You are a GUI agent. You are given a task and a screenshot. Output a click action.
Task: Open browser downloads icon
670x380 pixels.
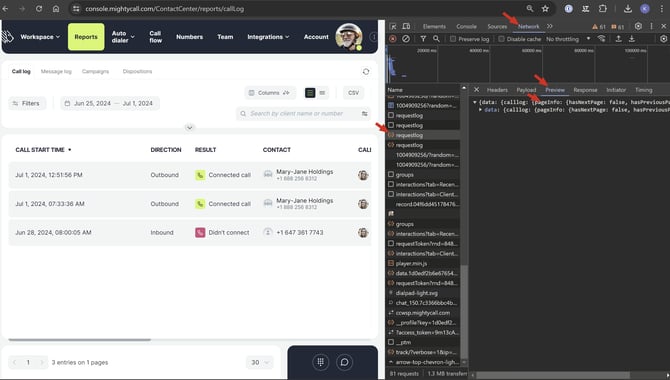coord(628,9)
